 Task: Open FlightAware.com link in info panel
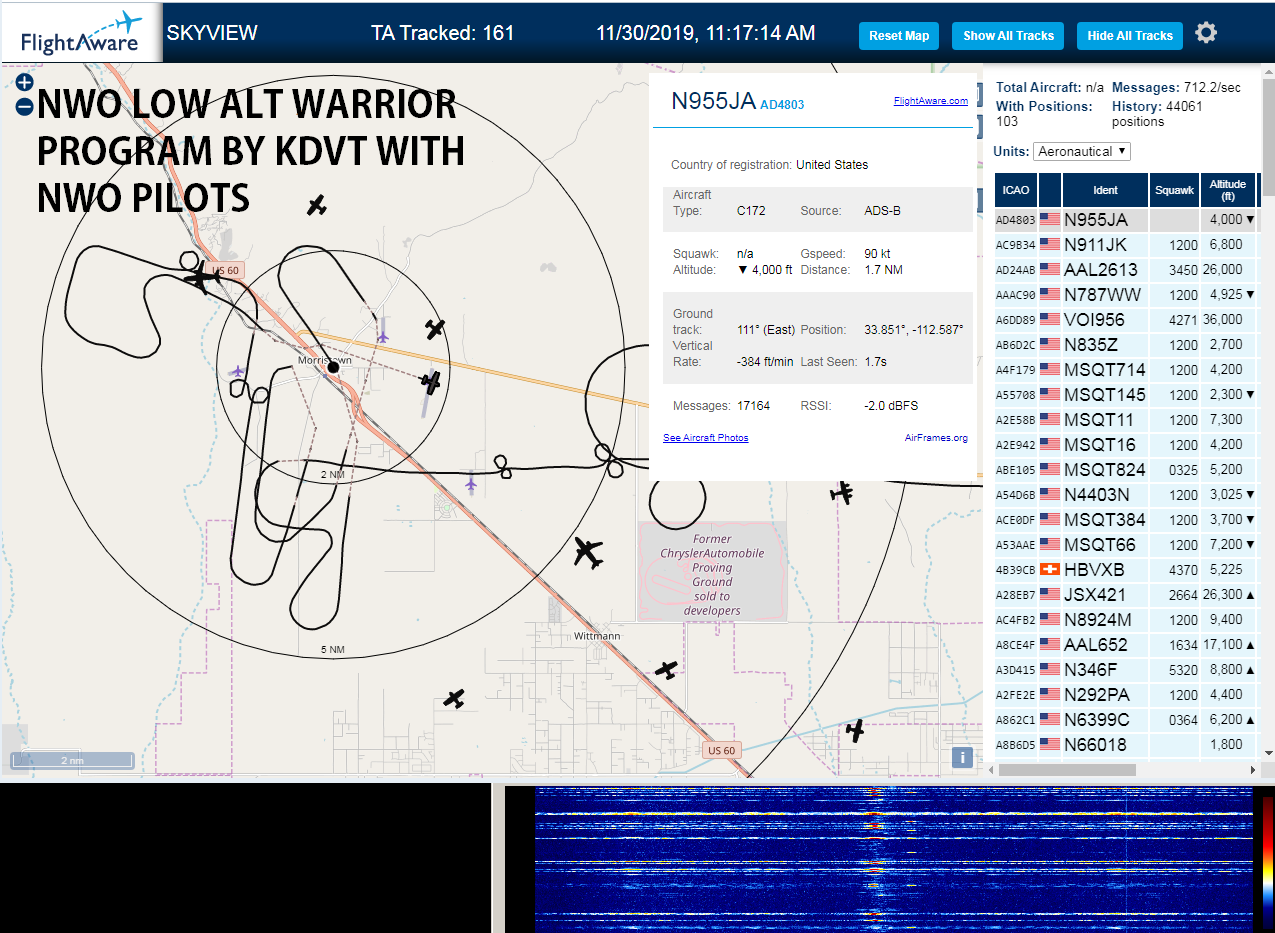[930, 100]
